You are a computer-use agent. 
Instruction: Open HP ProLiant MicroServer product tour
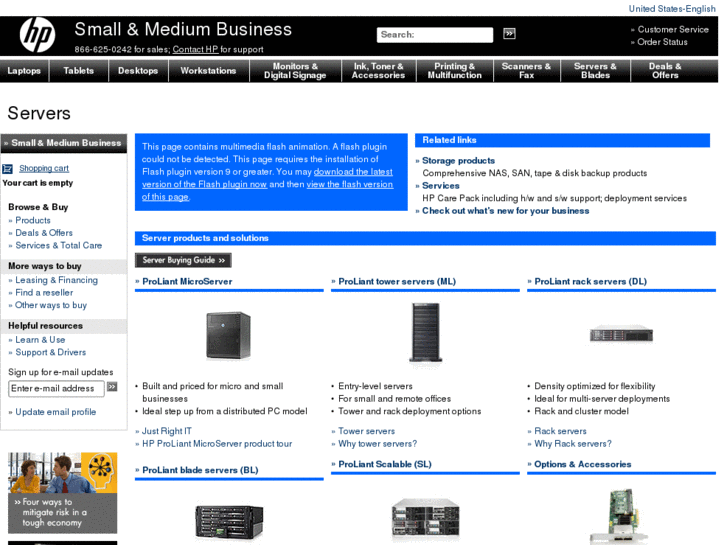pyautogui.click(x=217, y=444)
